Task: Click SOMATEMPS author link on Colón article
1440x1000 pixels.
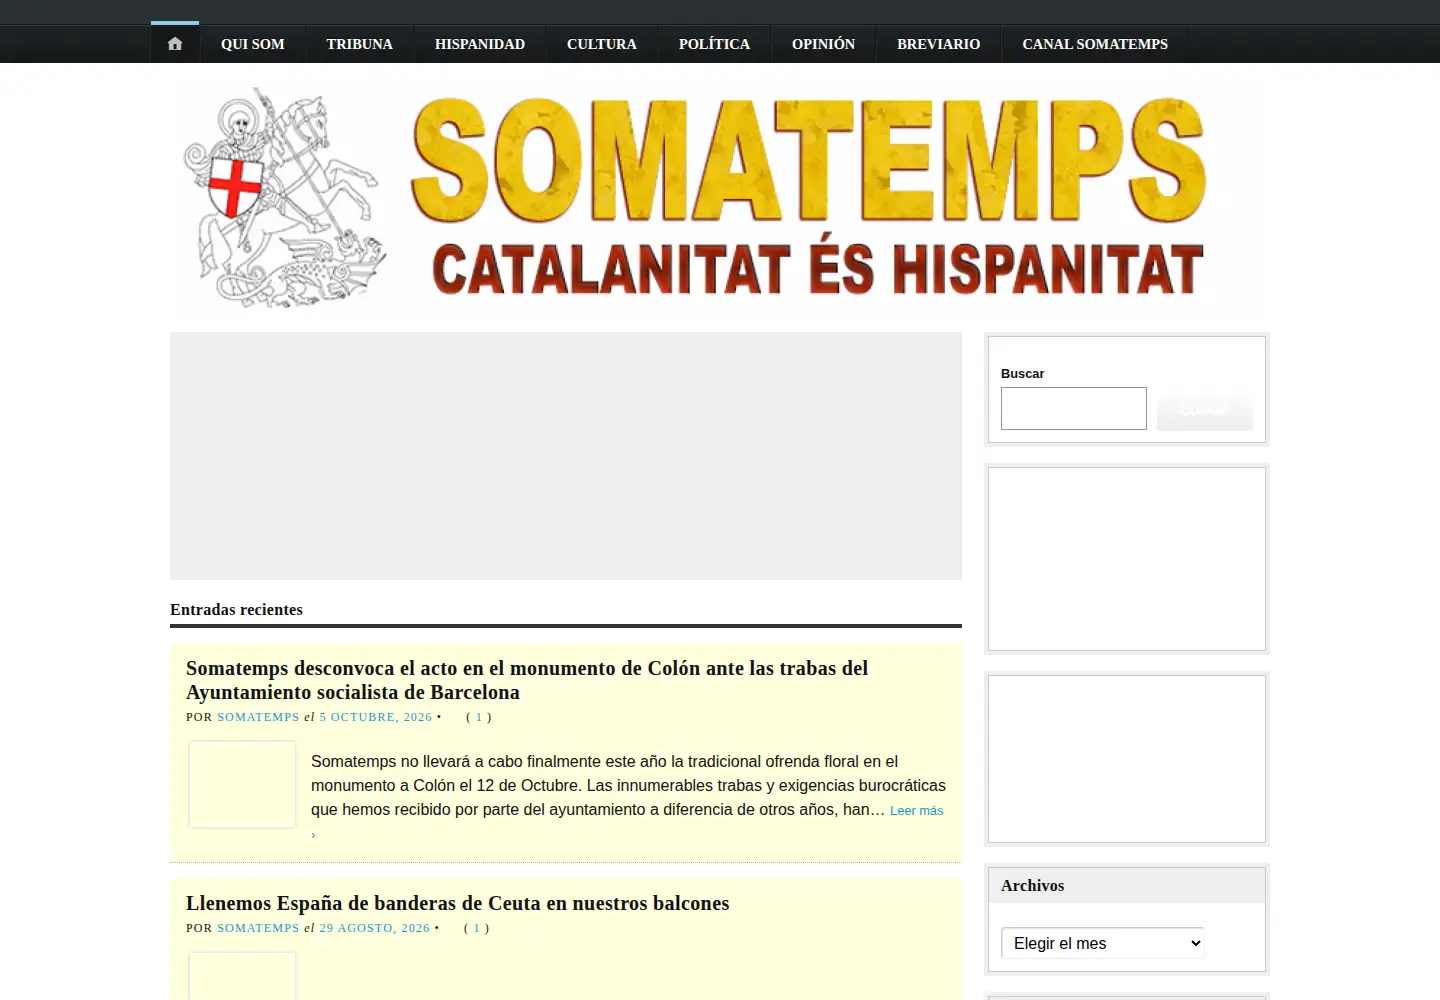Action: point(258,717)
